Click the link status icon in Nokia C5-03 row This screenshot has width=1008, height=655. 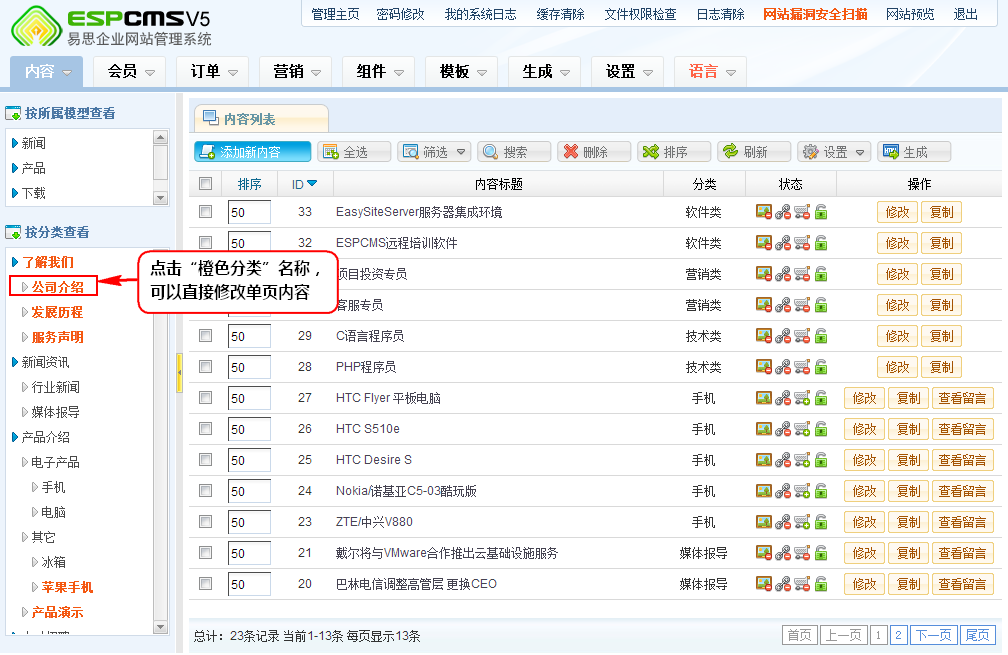point(782,491)
